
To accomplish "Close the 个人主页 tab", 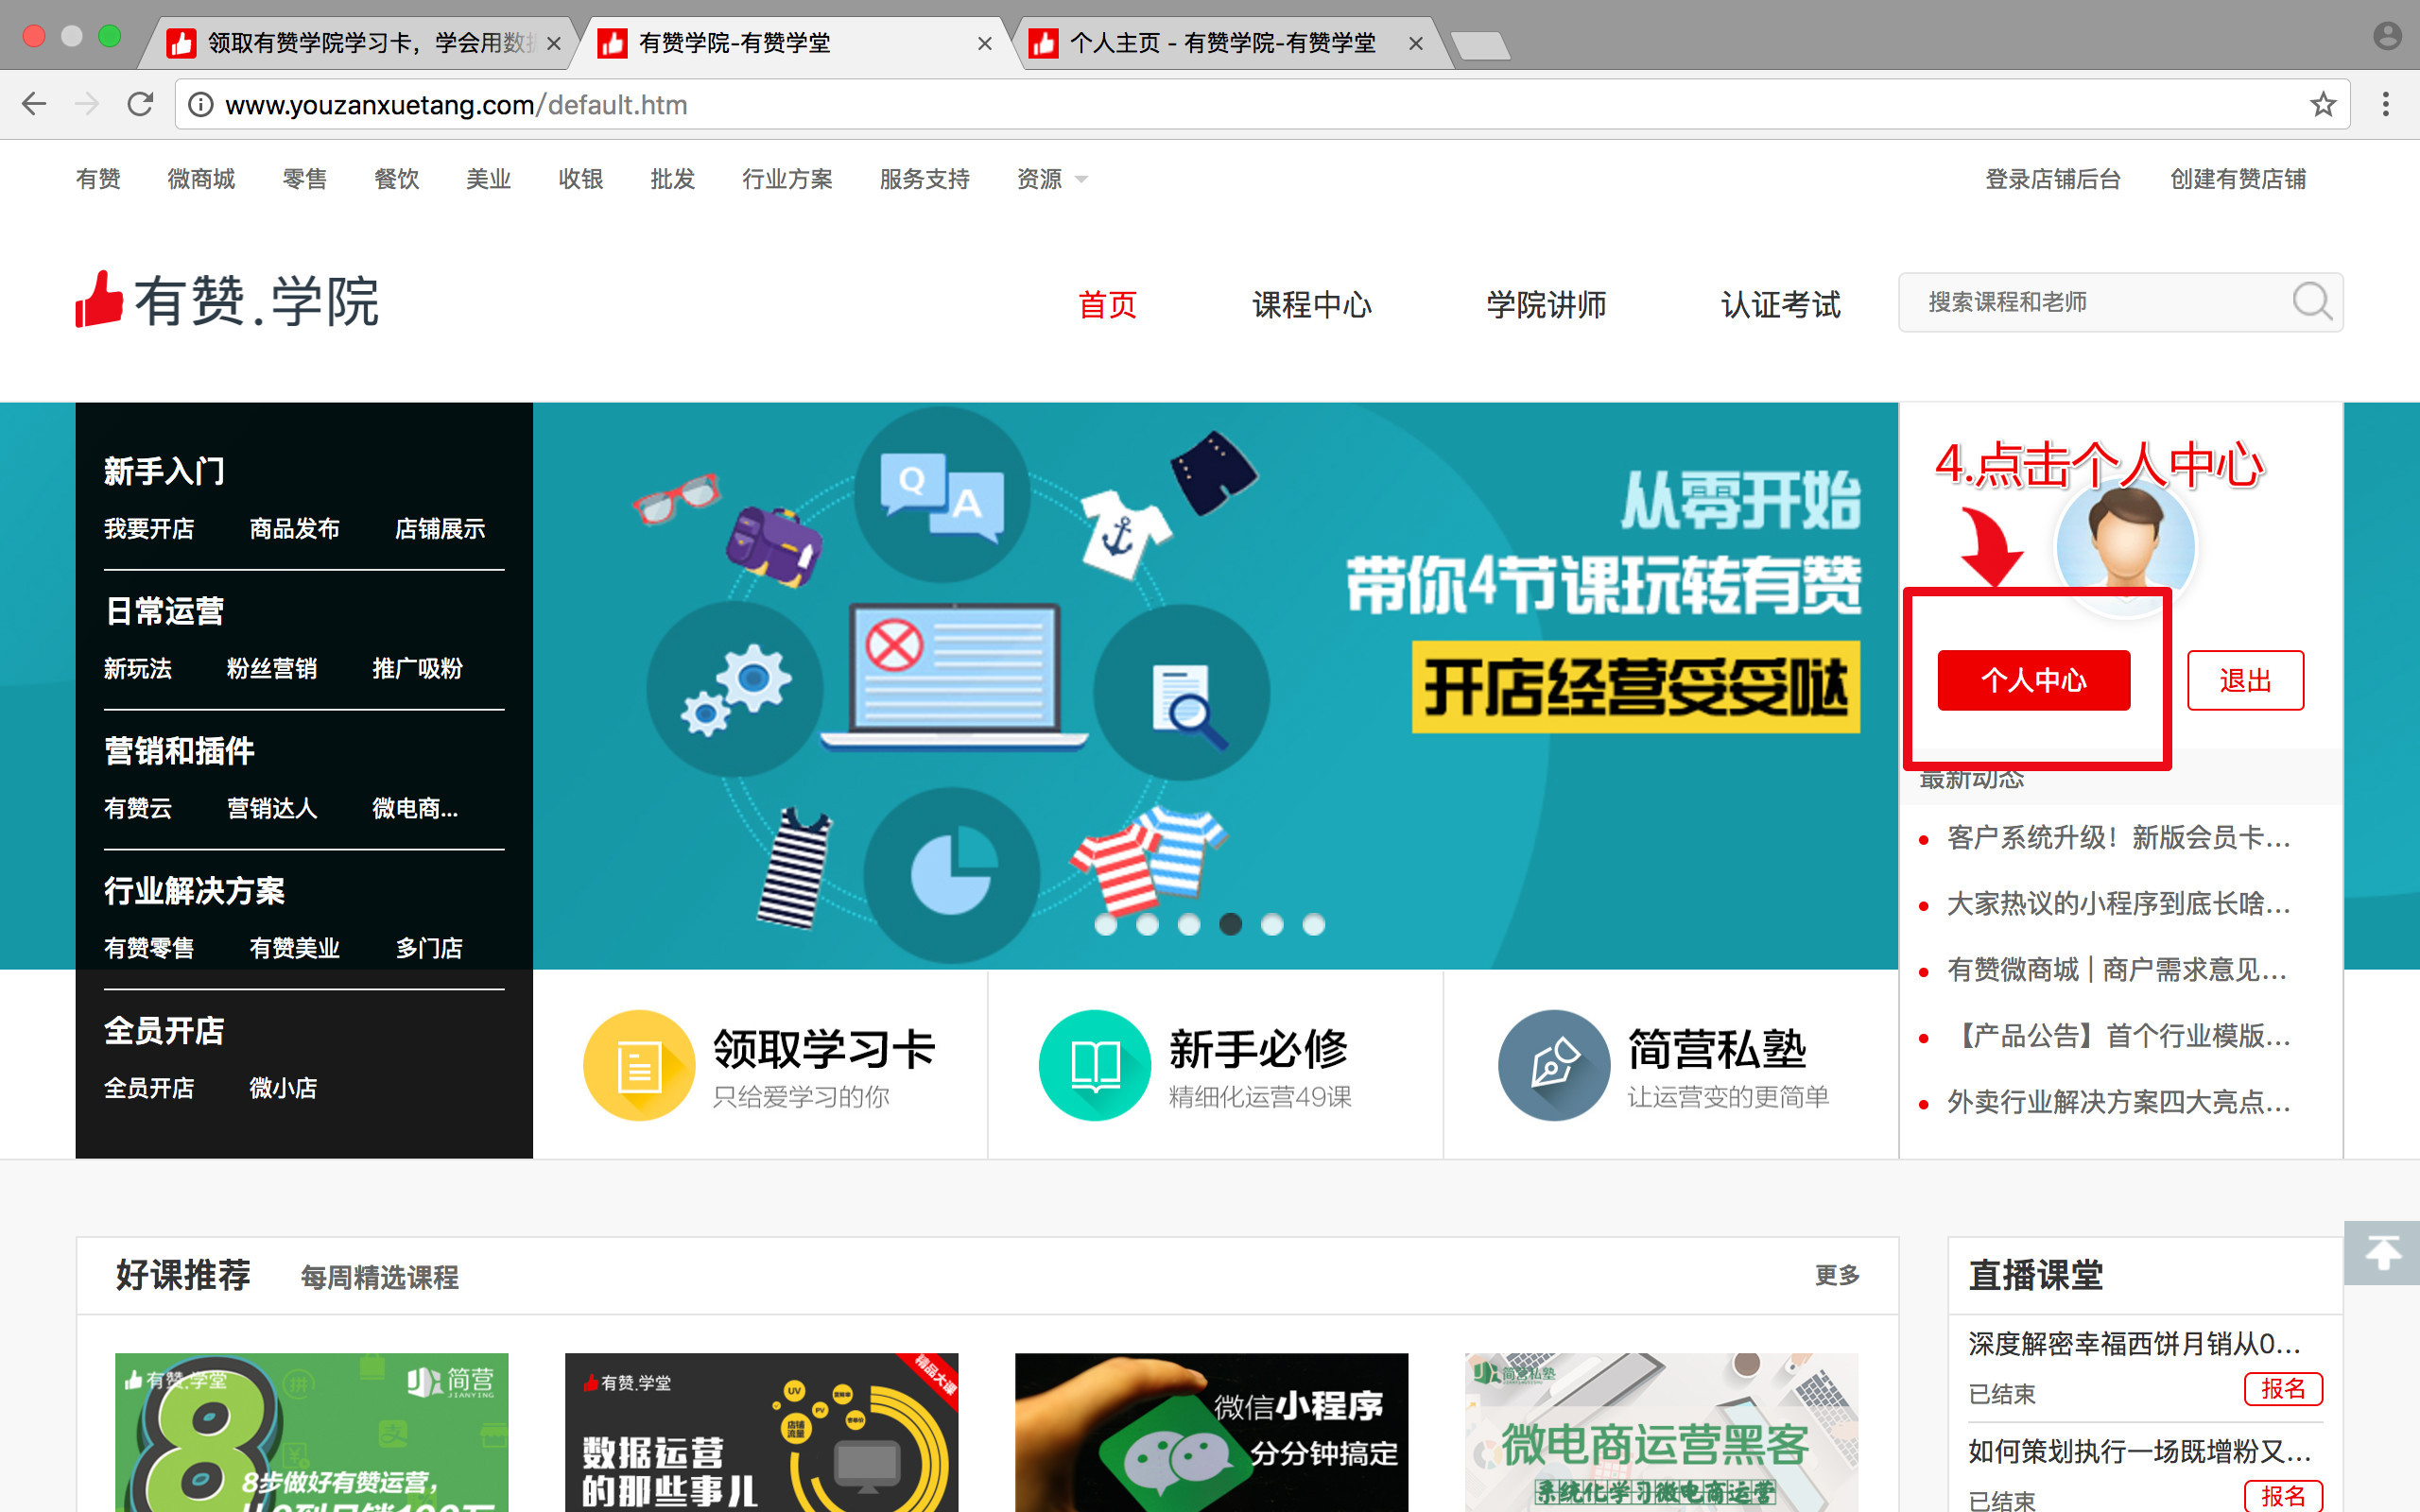I will 1416,43.
